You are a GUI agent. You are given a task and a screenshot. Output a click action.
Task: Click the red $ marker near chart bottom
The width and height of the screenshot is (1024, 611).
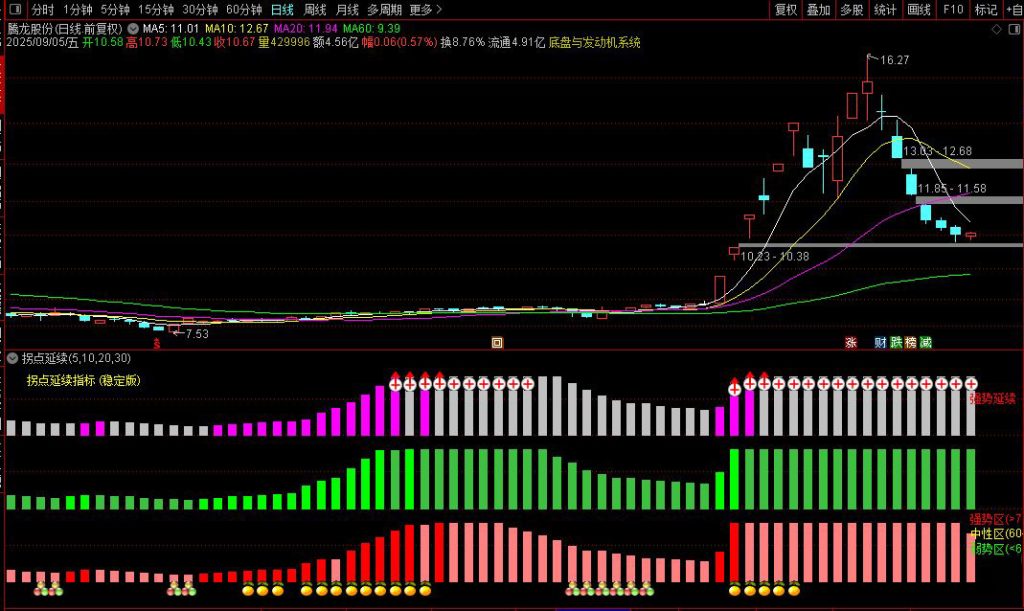(x=156, y=342)
